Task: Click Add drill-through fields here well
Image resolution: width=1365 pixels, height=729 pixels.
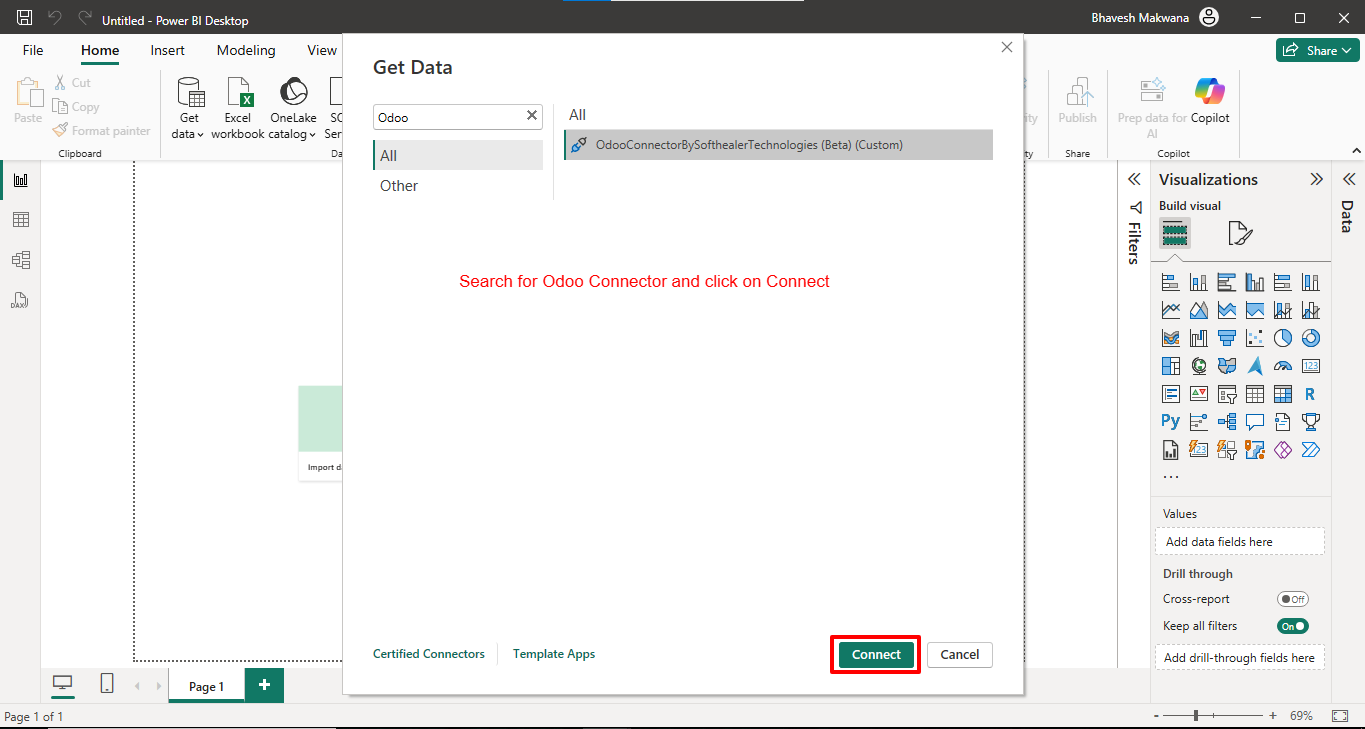Action: pos(1240,658)
